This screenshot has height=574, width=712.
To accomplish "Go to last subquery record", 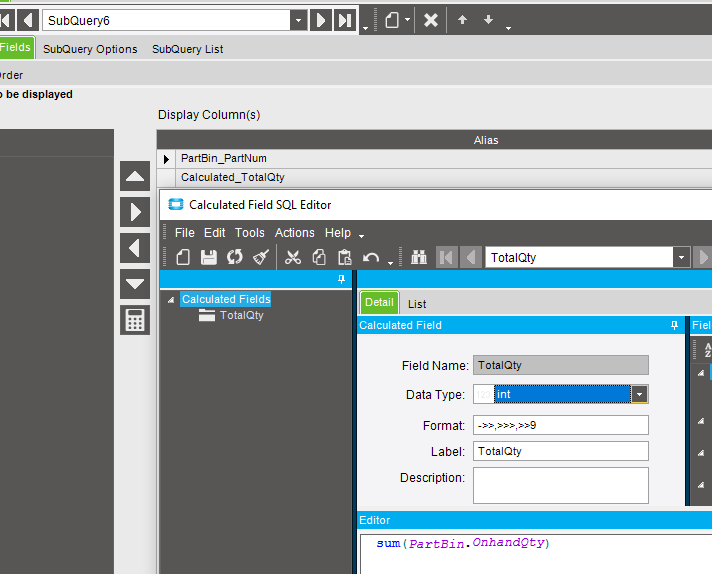I will click(x=345, y=20).
